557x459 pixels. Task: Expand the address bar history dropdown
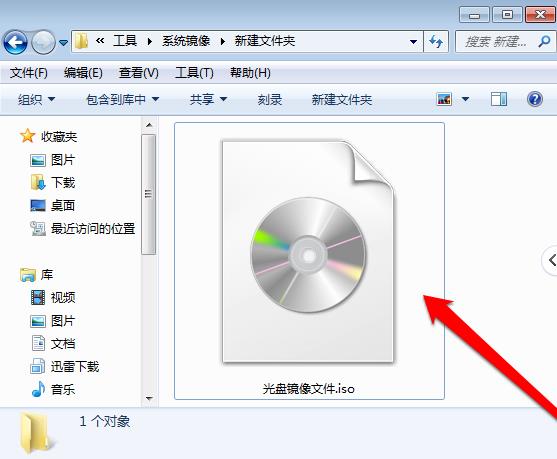pyautogui.click(x=413, y=42)
